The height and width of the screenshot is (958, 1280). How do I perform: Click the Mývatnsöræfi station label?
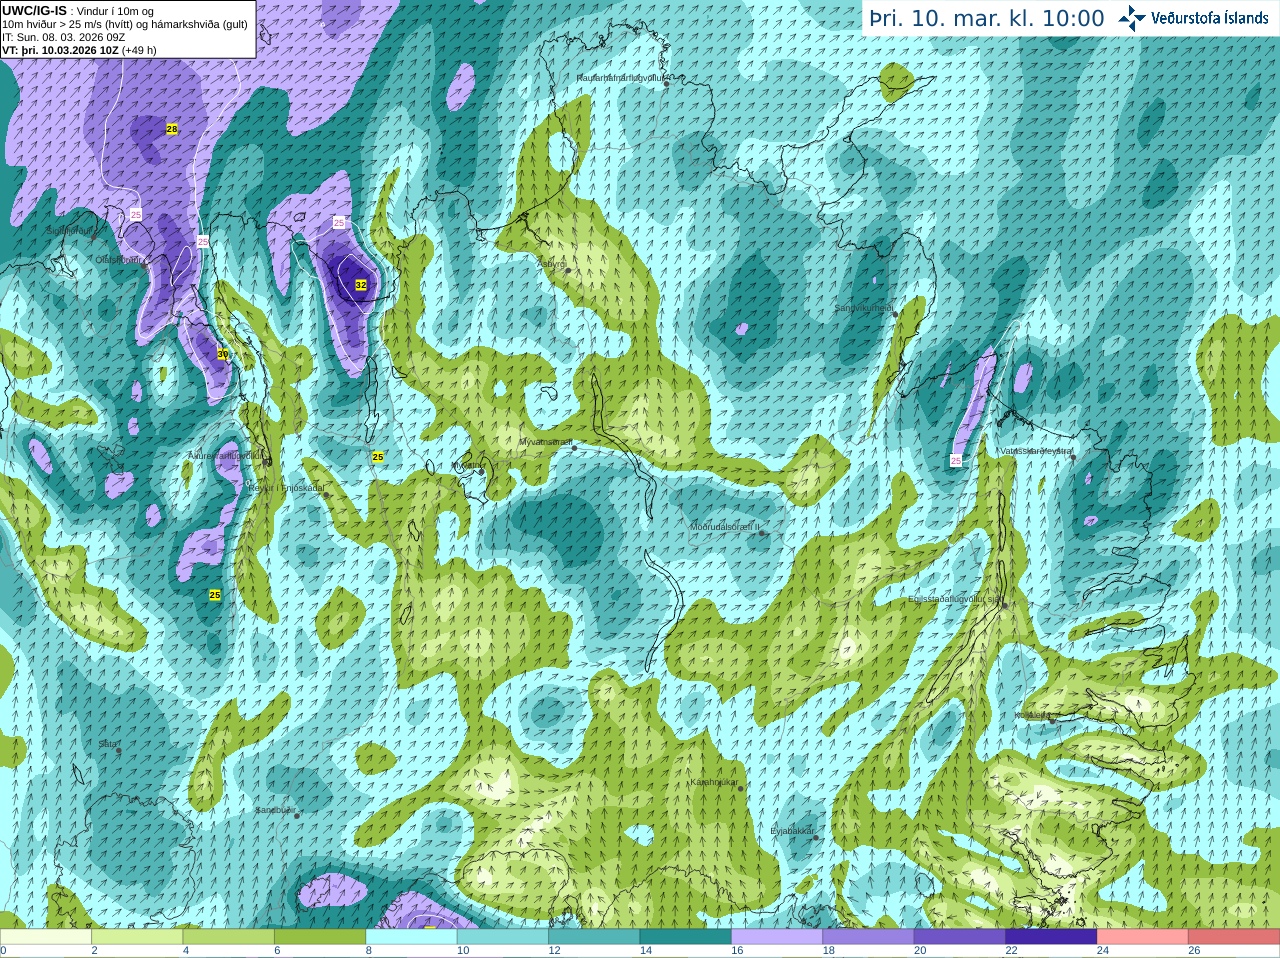[546, 441]
